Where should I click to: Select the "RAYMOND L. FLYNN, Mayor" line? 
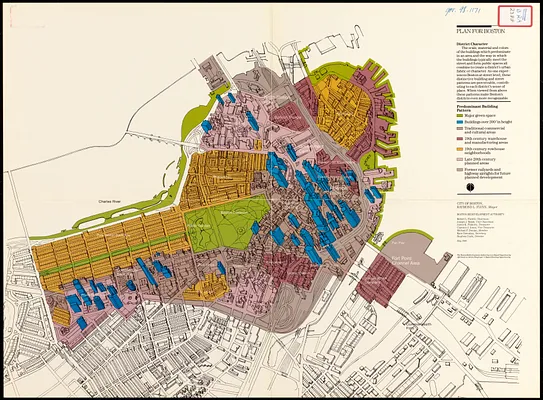tap(477, 207)
